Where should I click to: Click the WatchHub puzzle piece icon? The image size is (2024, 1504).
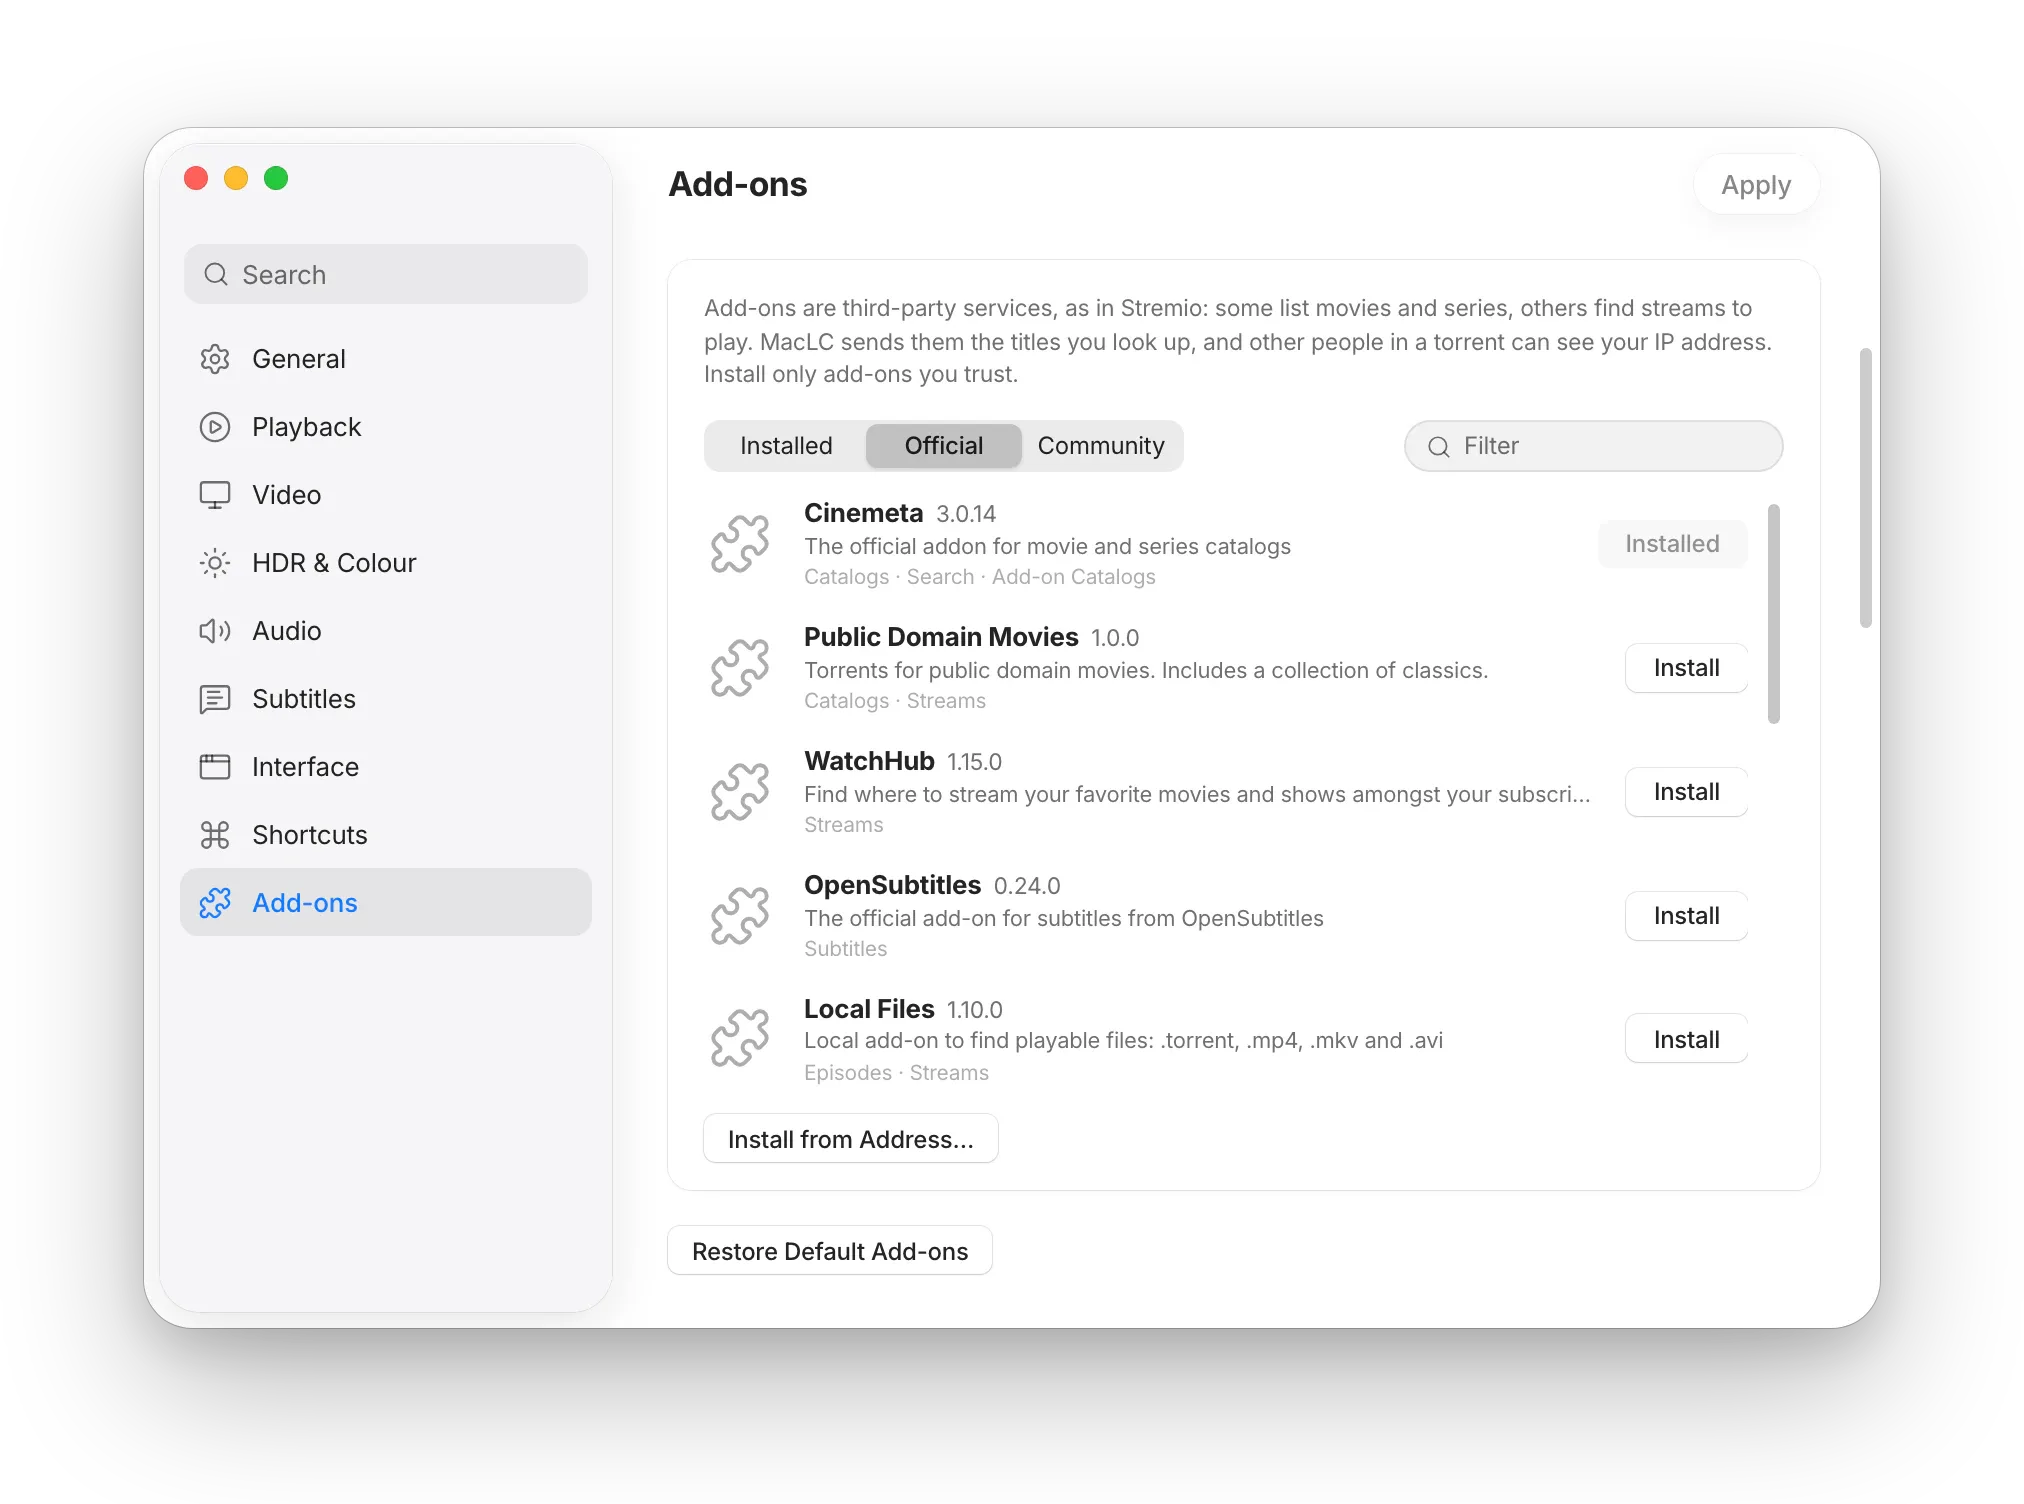[x=740, y=792]
